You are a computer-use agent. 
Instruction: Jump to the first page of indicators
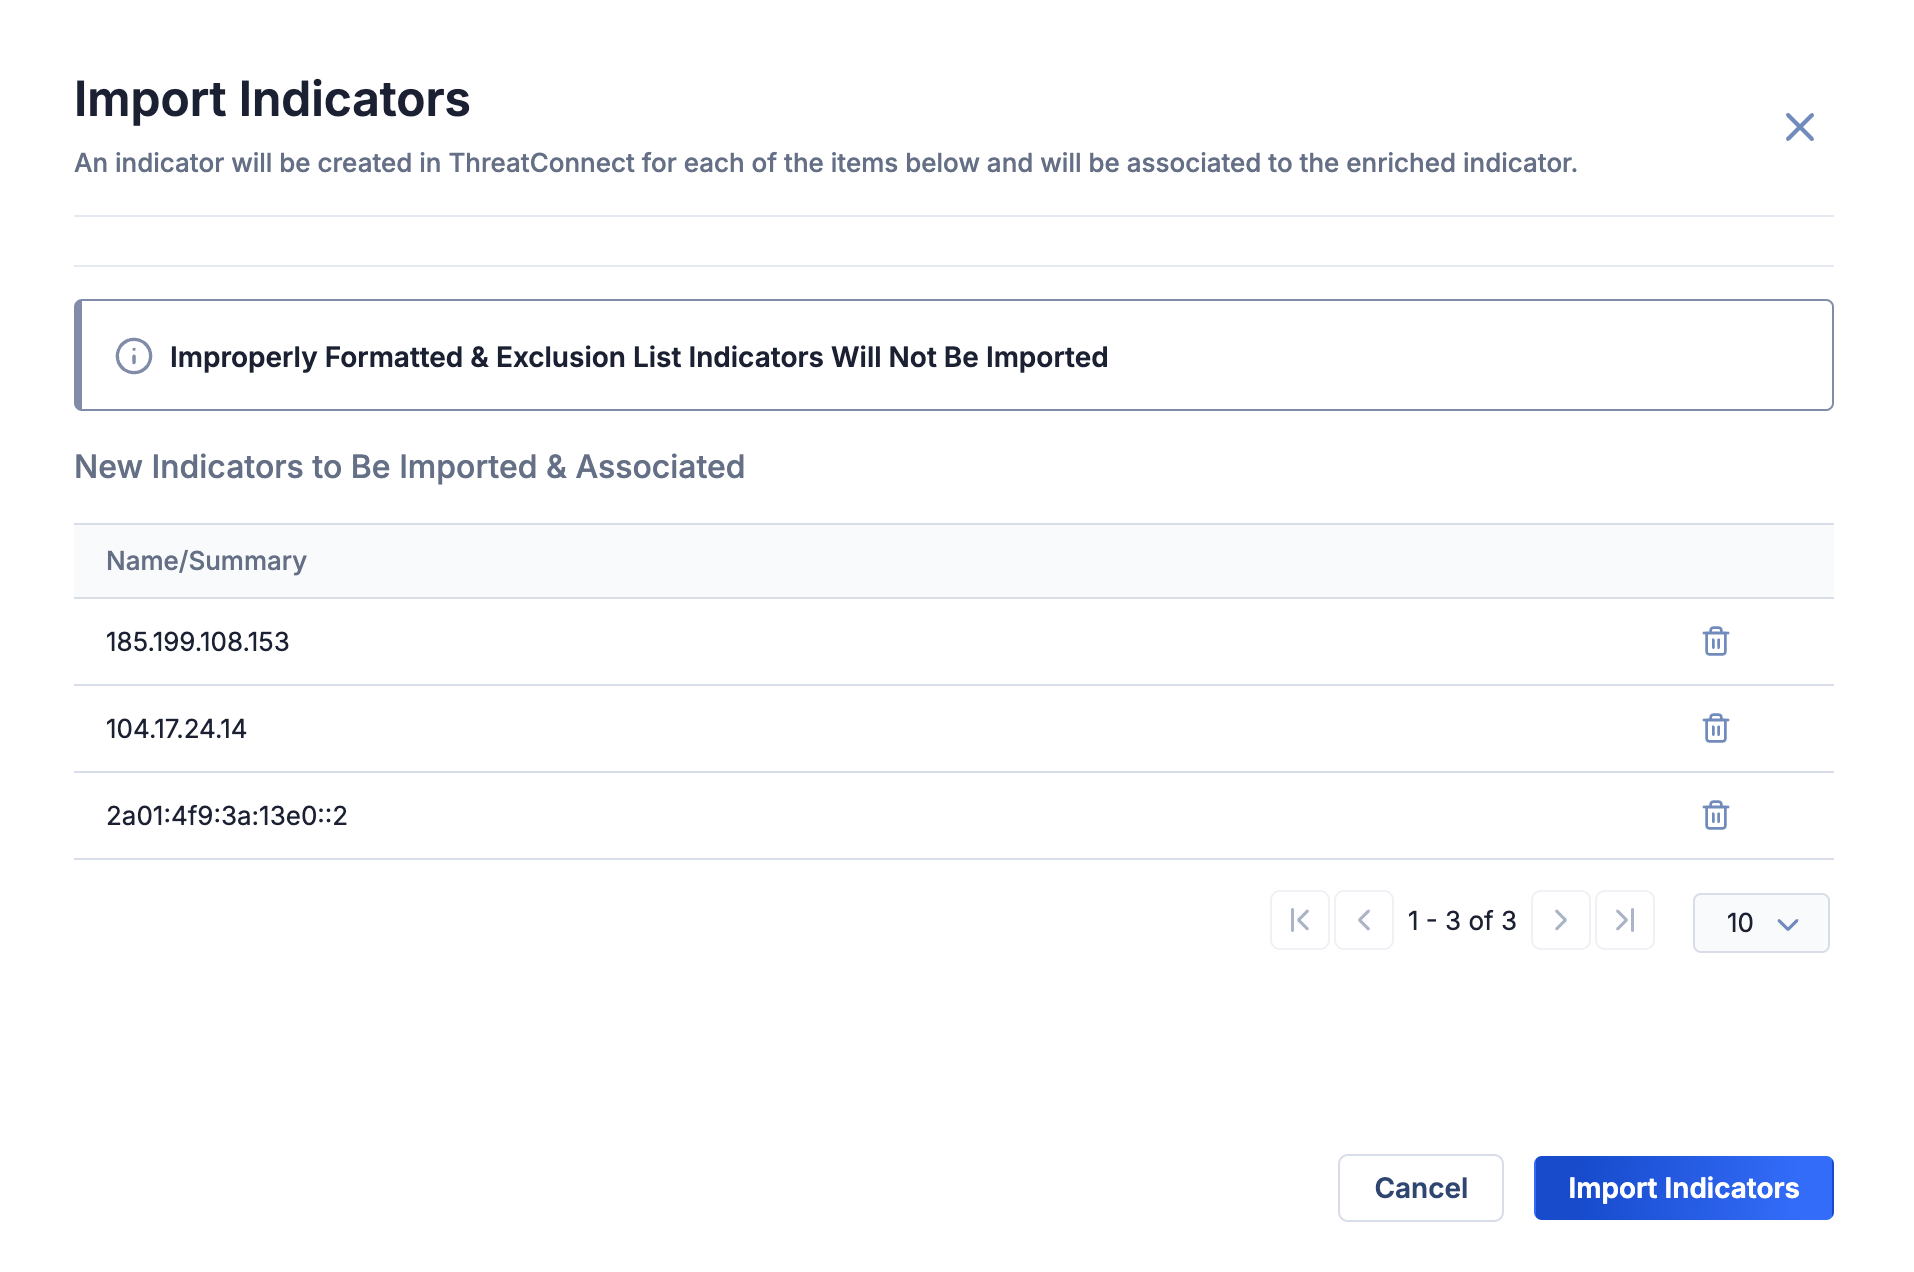pyautogui.click(x=1300, y=920)
